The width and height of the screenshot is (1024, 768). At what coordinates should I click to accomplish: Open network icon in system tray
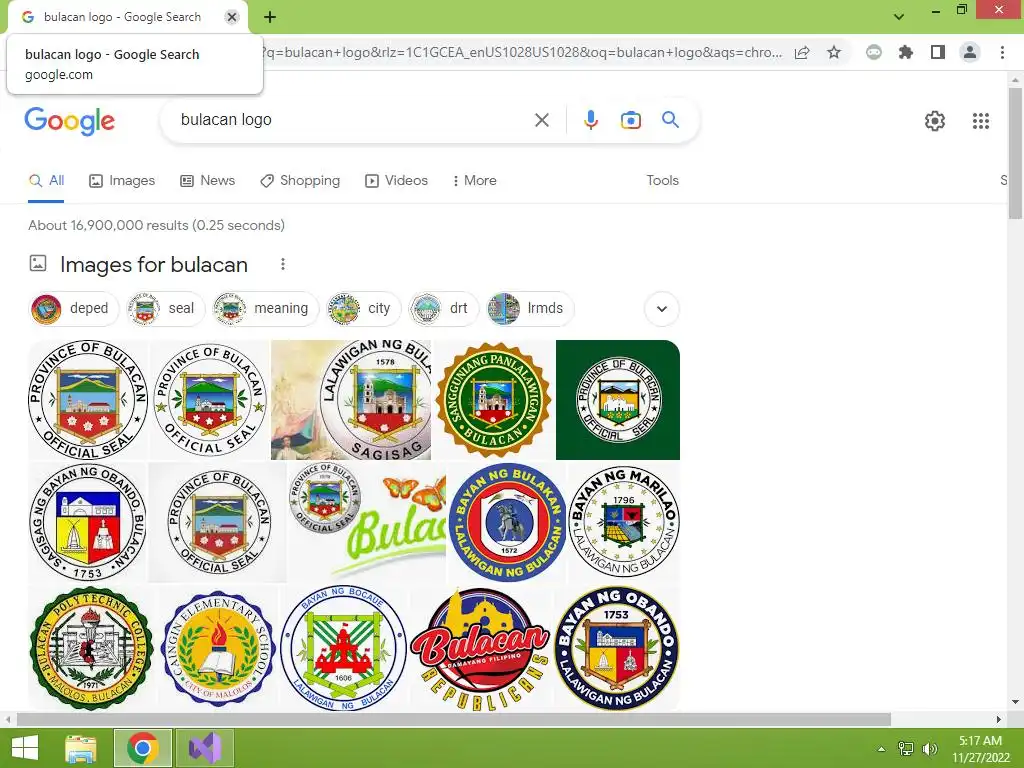pos(905,748)
